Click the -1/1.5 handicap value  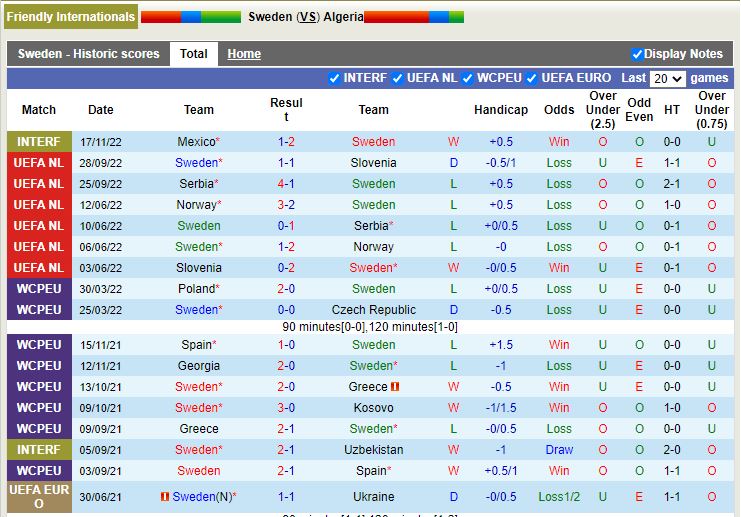tap(501, 408)
